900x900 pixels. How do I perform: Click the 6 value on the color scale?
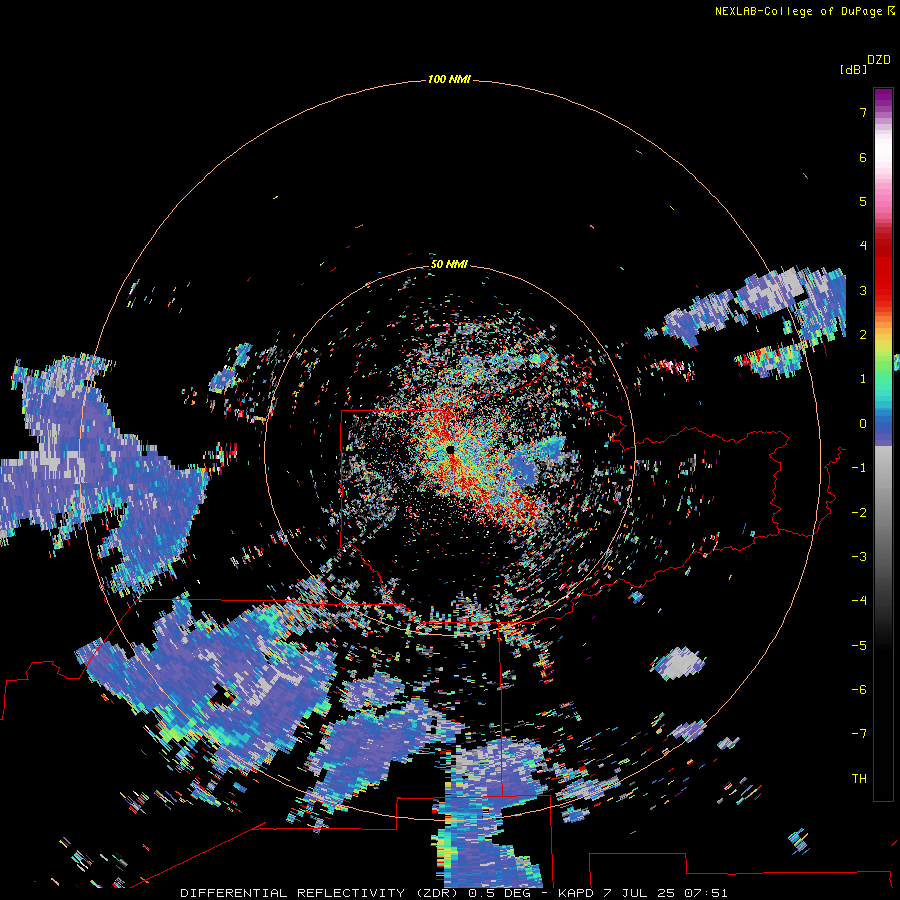point(863,157)
